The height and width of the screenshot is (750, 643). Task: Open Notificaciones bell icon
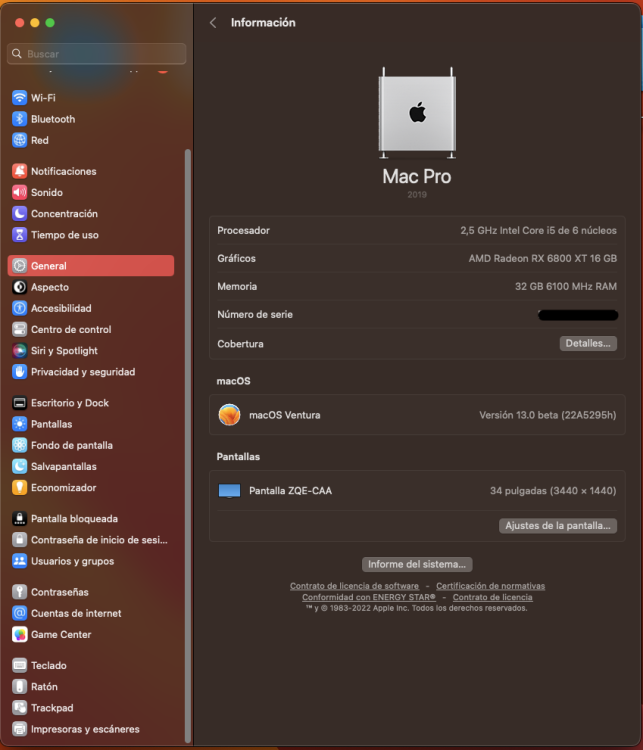pos(20,171)
